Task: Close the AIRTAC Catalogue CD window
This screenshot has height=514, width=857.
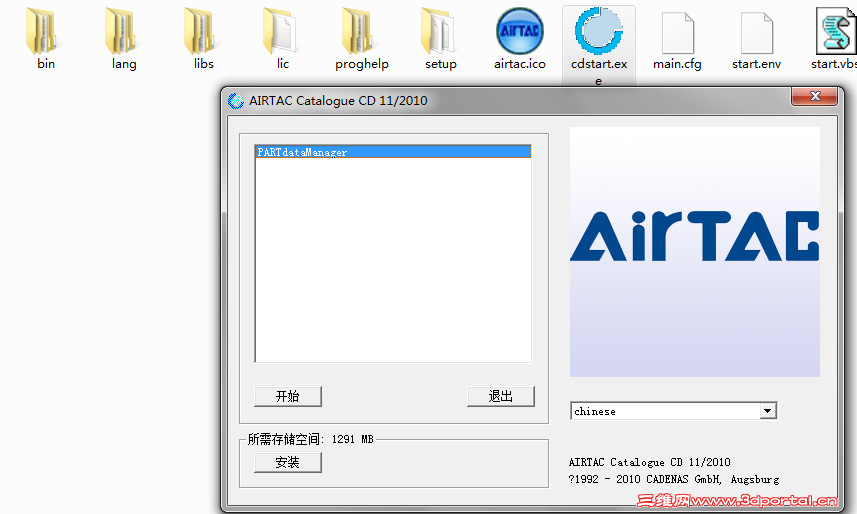Action: pos(814,96)
